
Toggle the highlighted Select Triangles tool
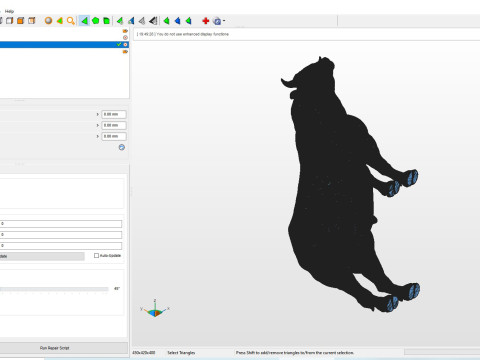pos(84,21)
